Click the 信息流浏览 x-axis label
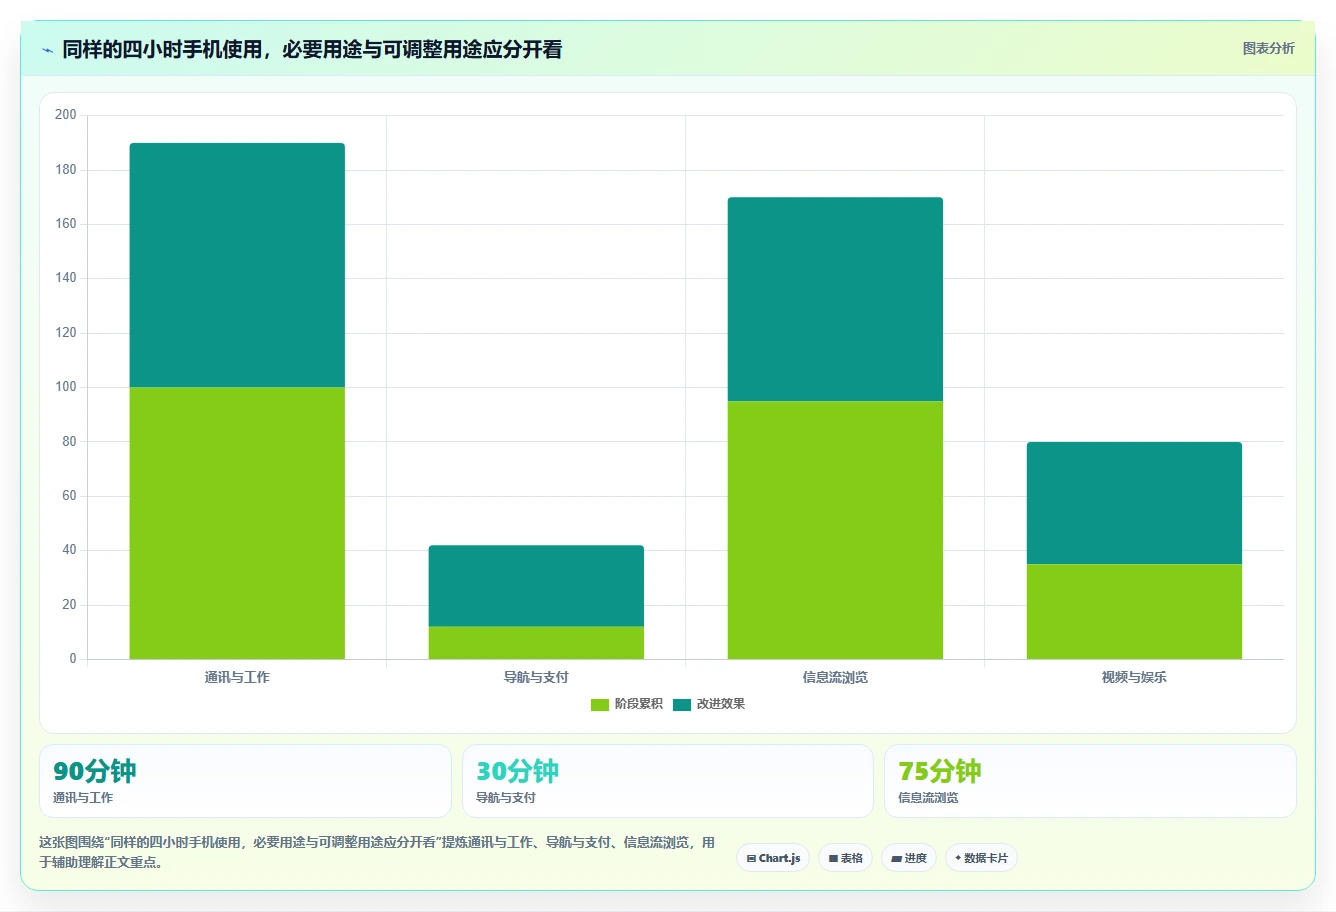Viewport: 1336px width, 912px height. (835, 677)
